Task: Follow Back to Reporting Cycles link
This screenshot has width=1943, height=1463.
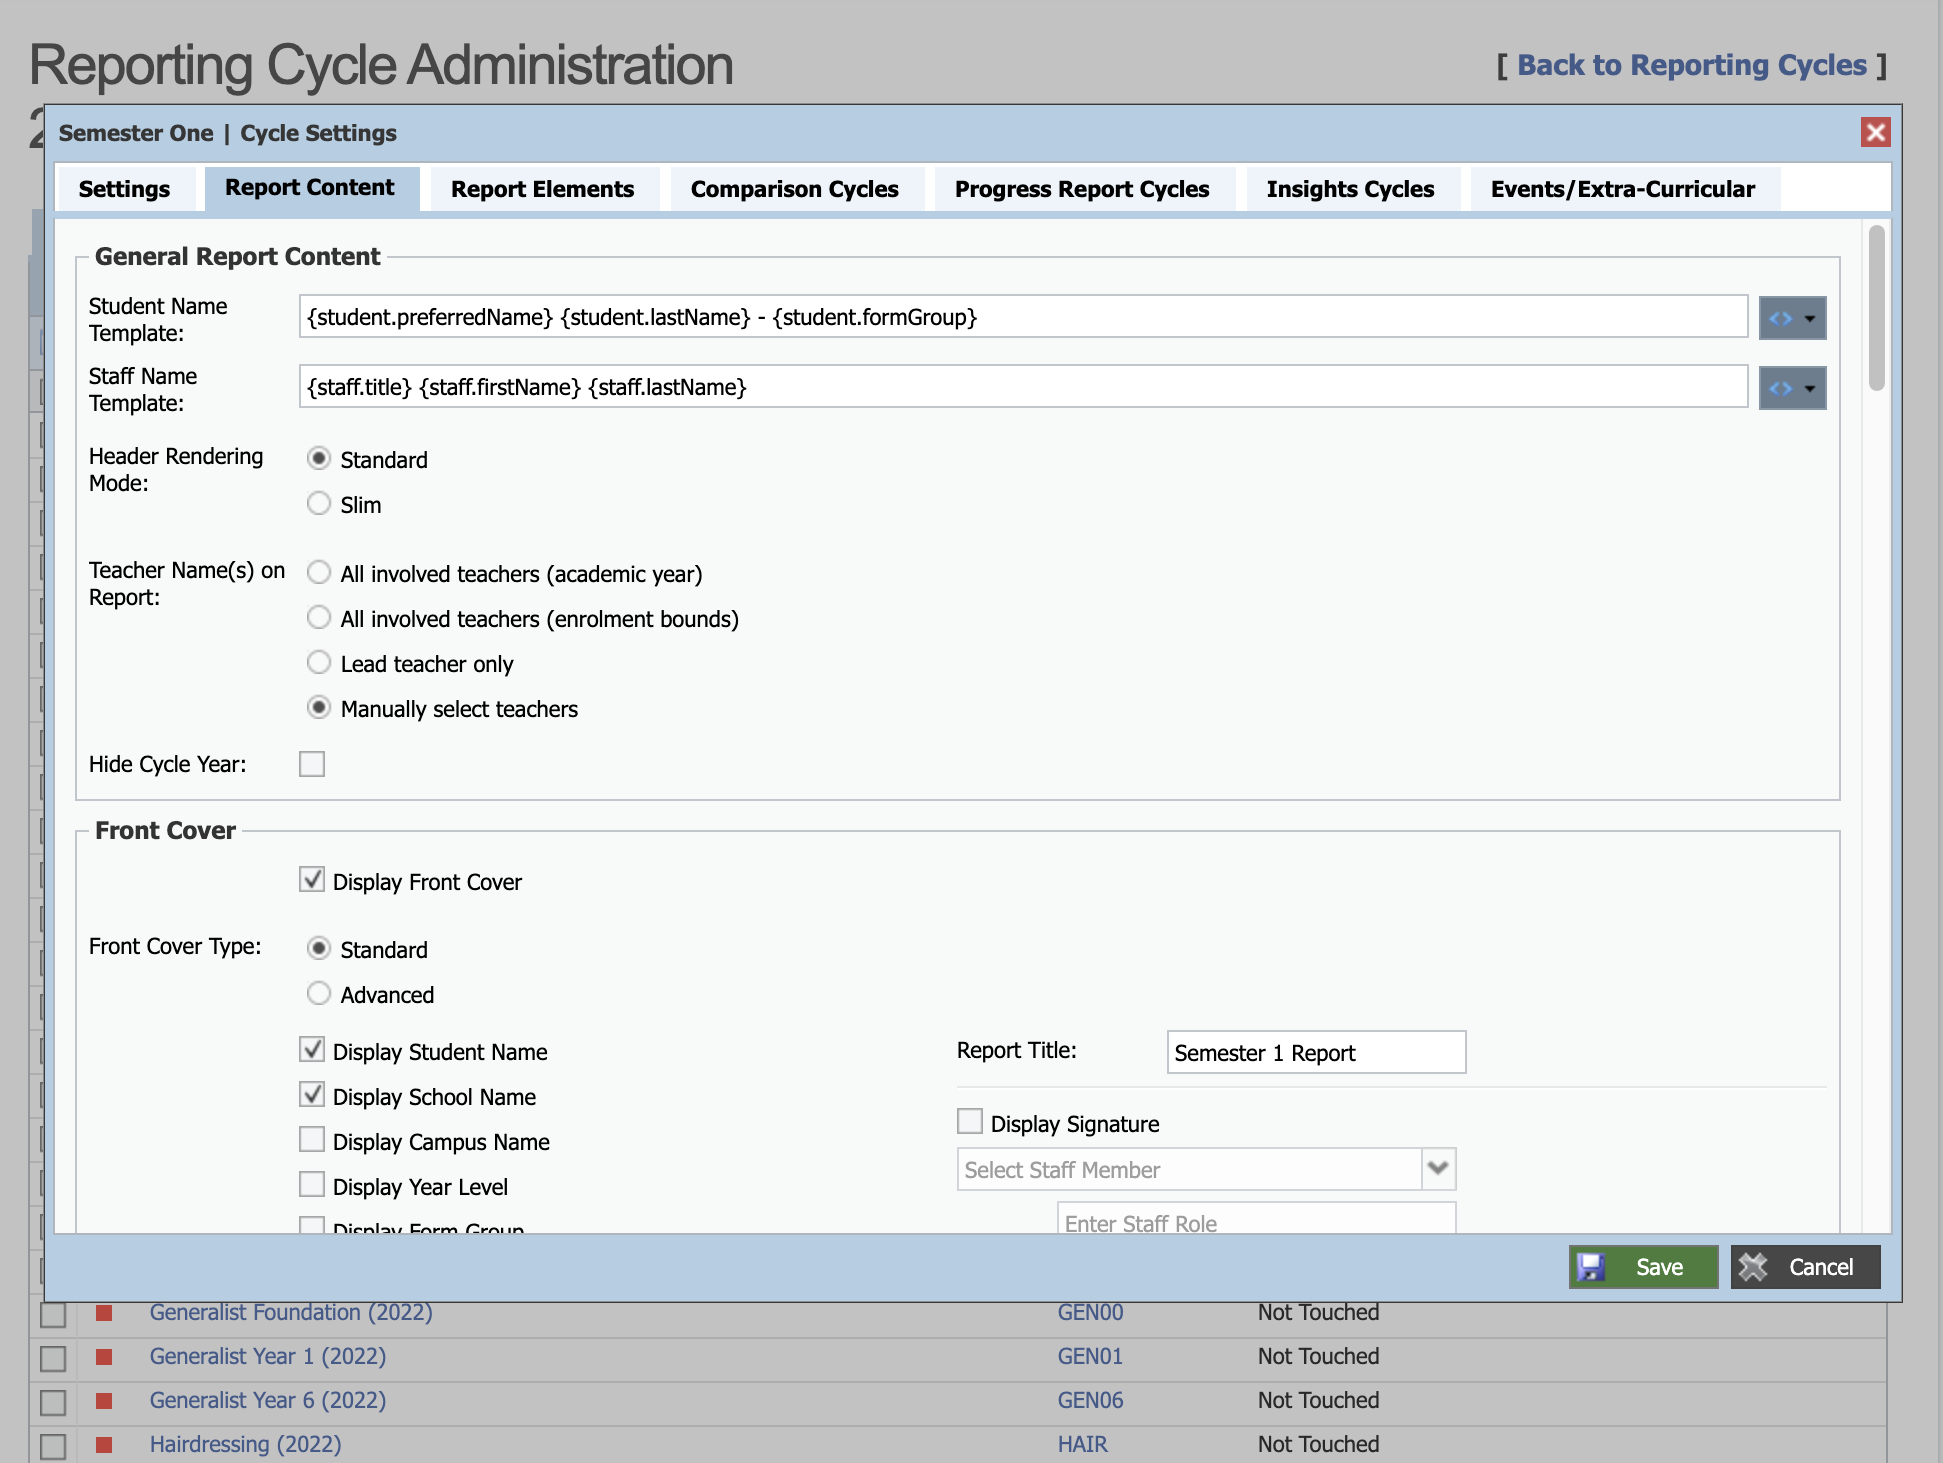Action: point(1691,65)
